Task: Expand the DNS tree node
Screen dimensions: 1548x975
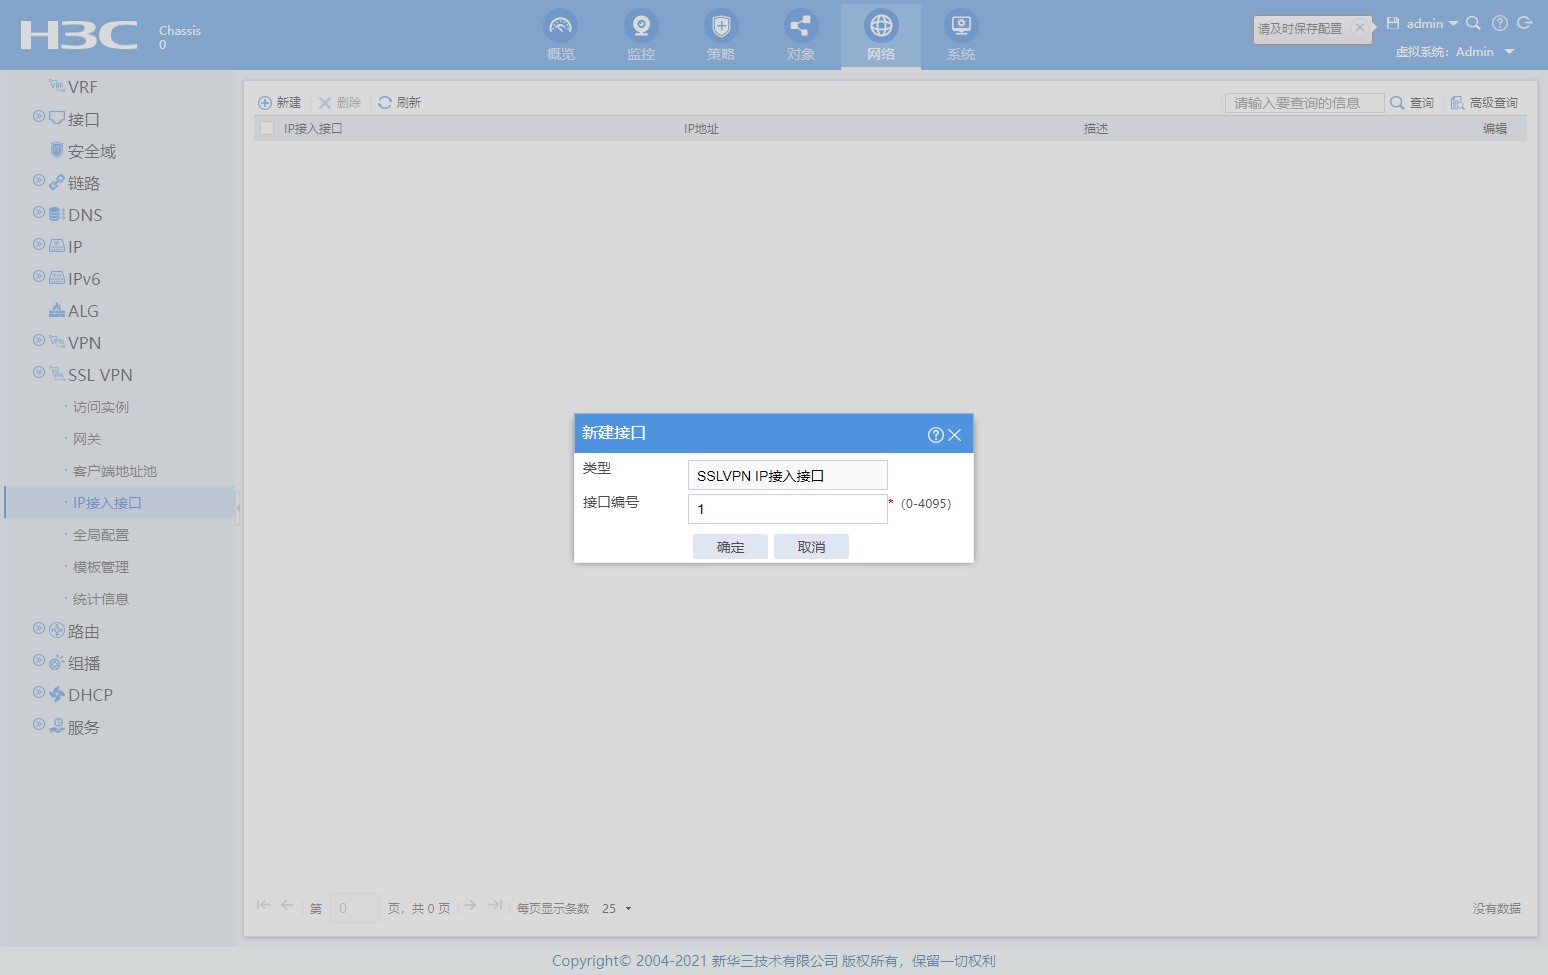Action: click(39, 213)
